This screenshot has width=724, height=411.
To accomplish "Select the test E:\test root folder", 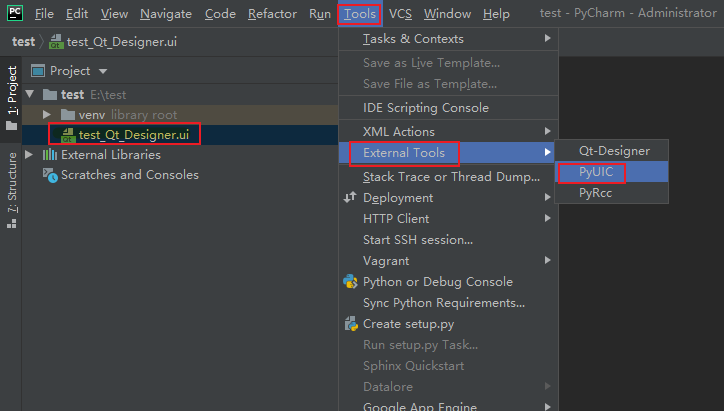I will [180, 95].
